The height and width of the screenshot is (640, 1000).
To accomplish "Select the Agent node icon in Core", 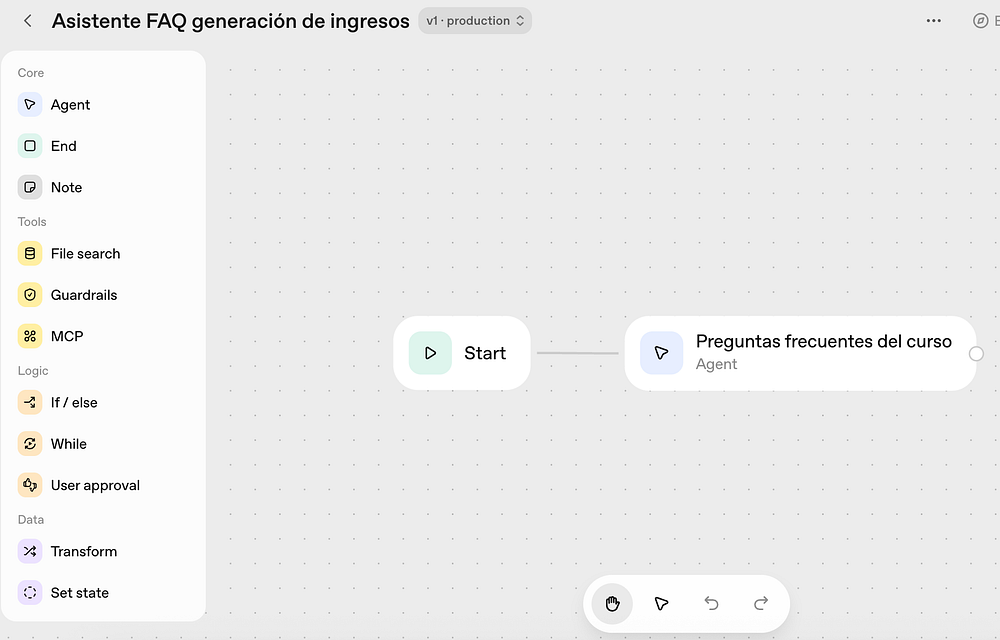I will coord(30,105).
